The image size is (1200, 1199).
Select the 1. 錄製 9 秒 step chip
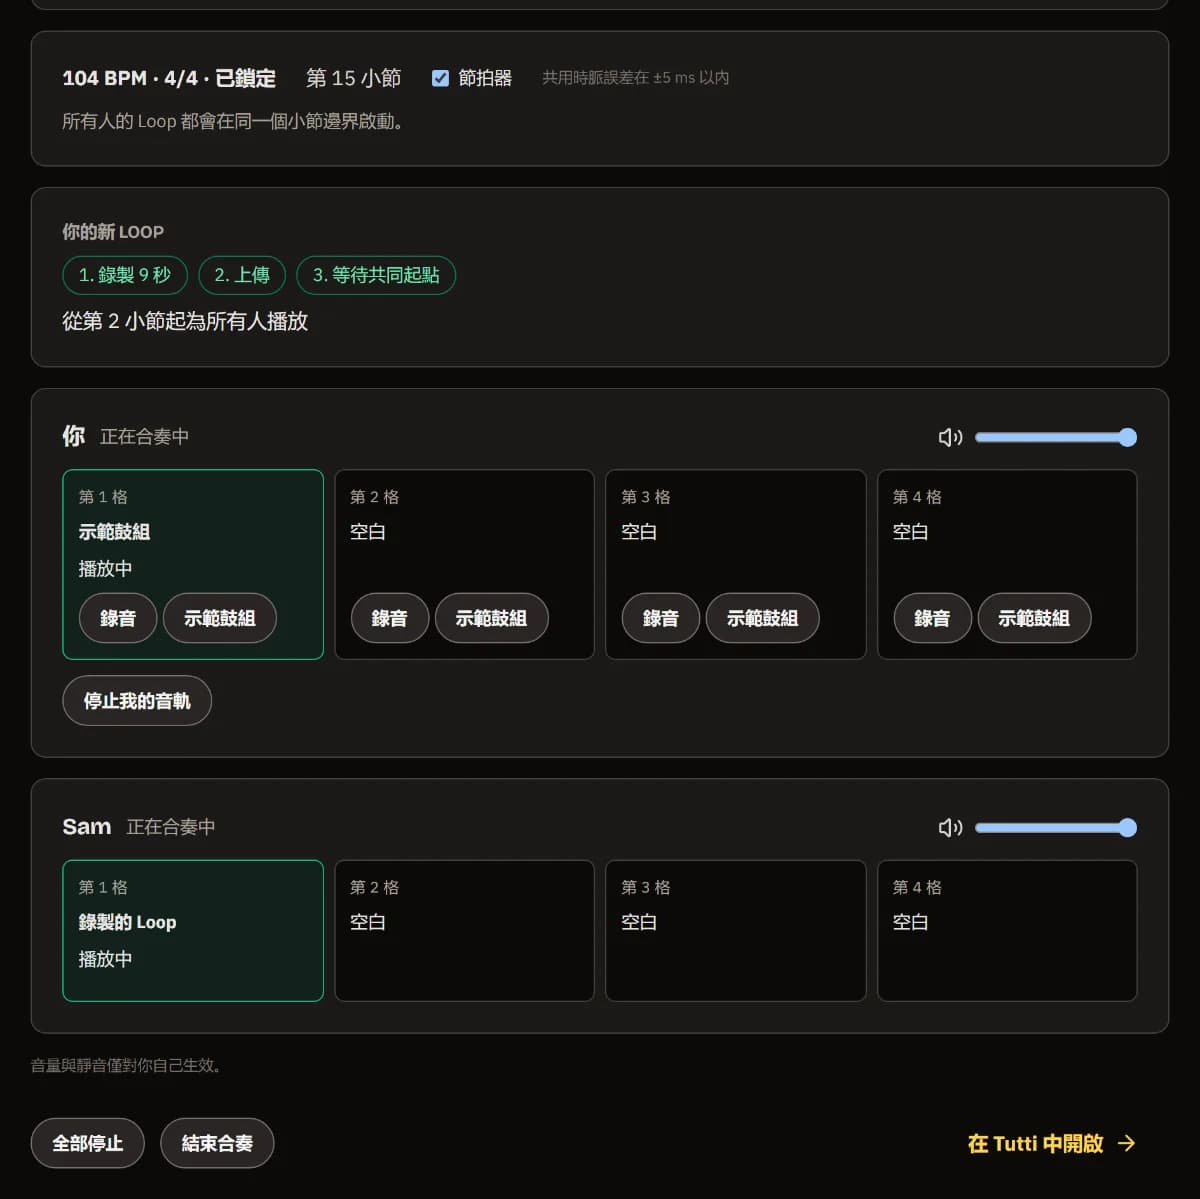click(x=125, y=275)
